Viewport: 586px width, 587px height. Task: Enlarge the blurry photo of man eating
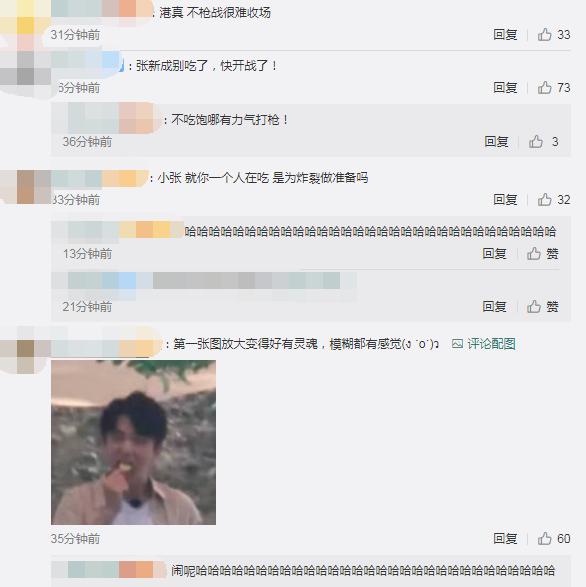point(133,442)
